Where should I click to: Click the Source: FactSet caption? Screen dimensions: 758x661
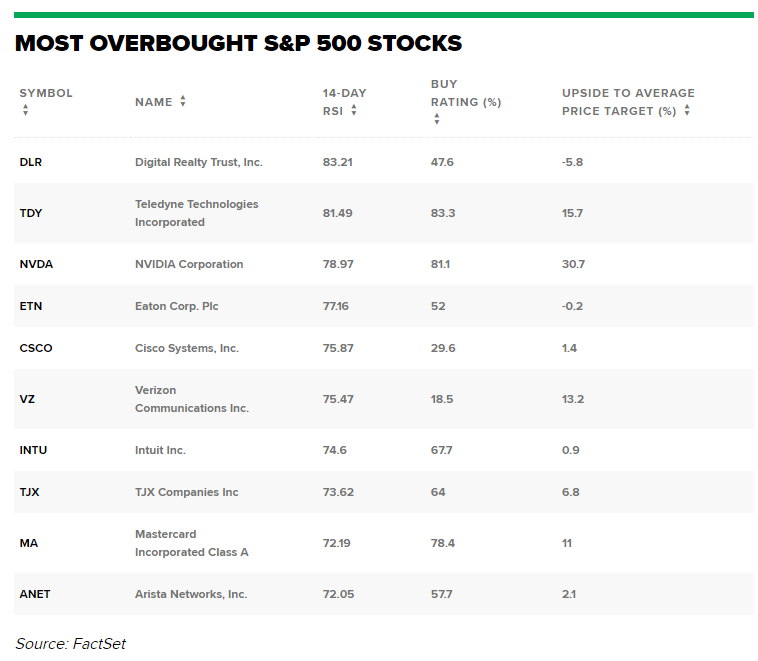(71, 644)
